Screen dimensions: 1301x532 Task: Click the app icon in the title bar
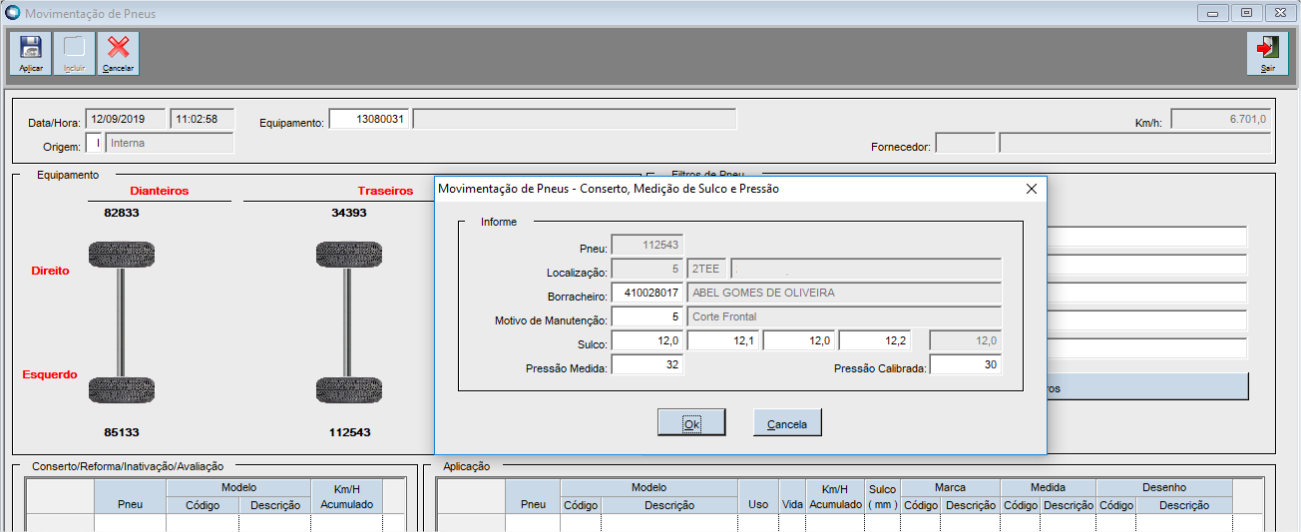pos(13,13)
